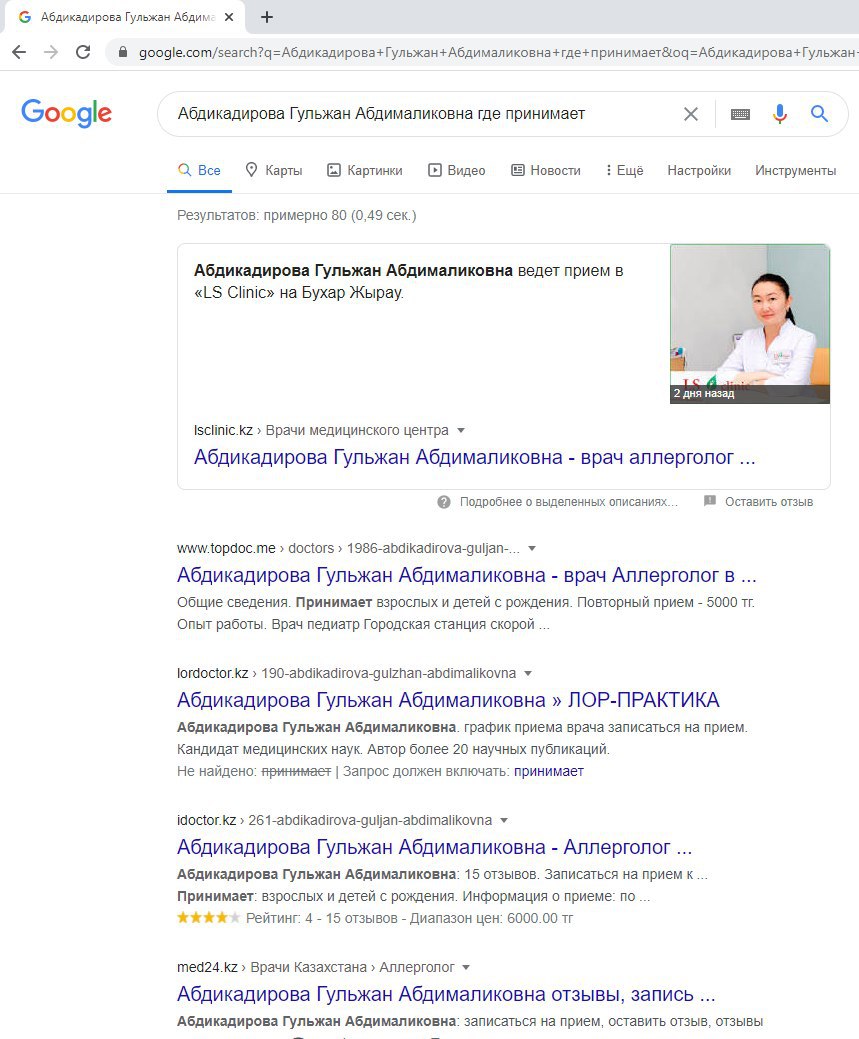The height and width of the screenshot is (1039, 859).
Task: Open the lordoctor.kz ЛОР-ПРАКТИКА result link
Action: [448, 700]
